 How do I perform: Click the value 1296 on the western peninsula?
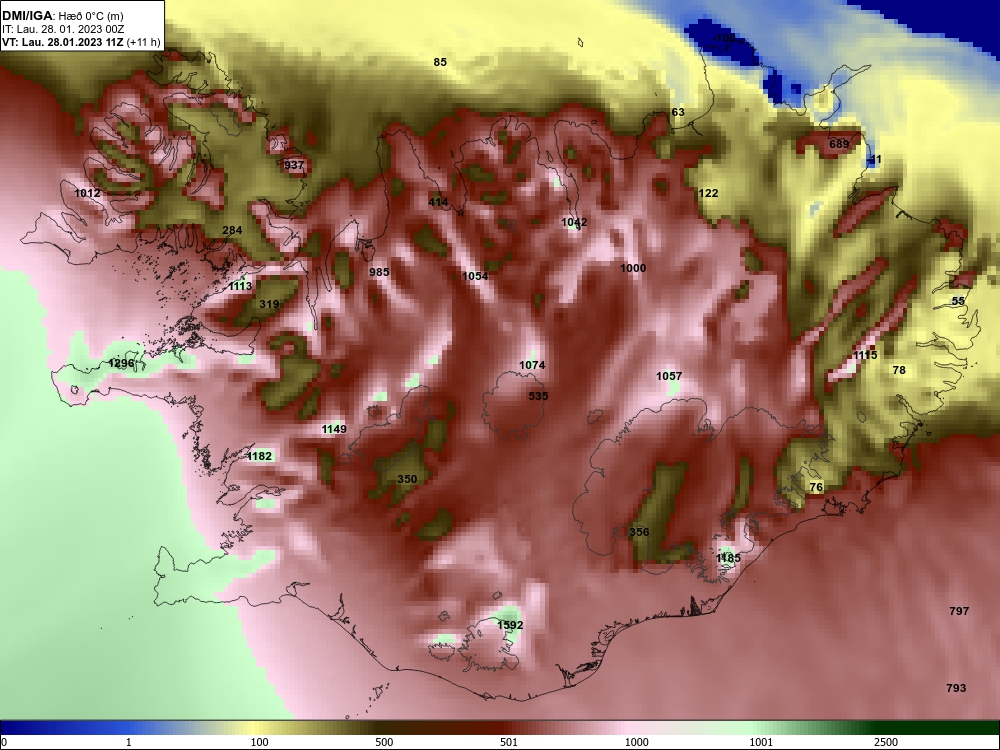(122, 364)
